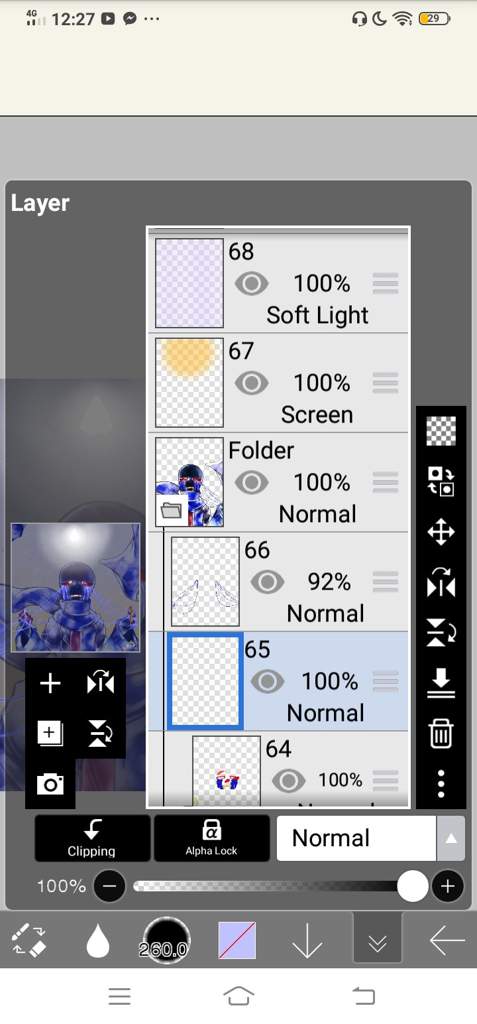
Task: Hide layer 68 with eye icon
Action: tap(252, 283)
